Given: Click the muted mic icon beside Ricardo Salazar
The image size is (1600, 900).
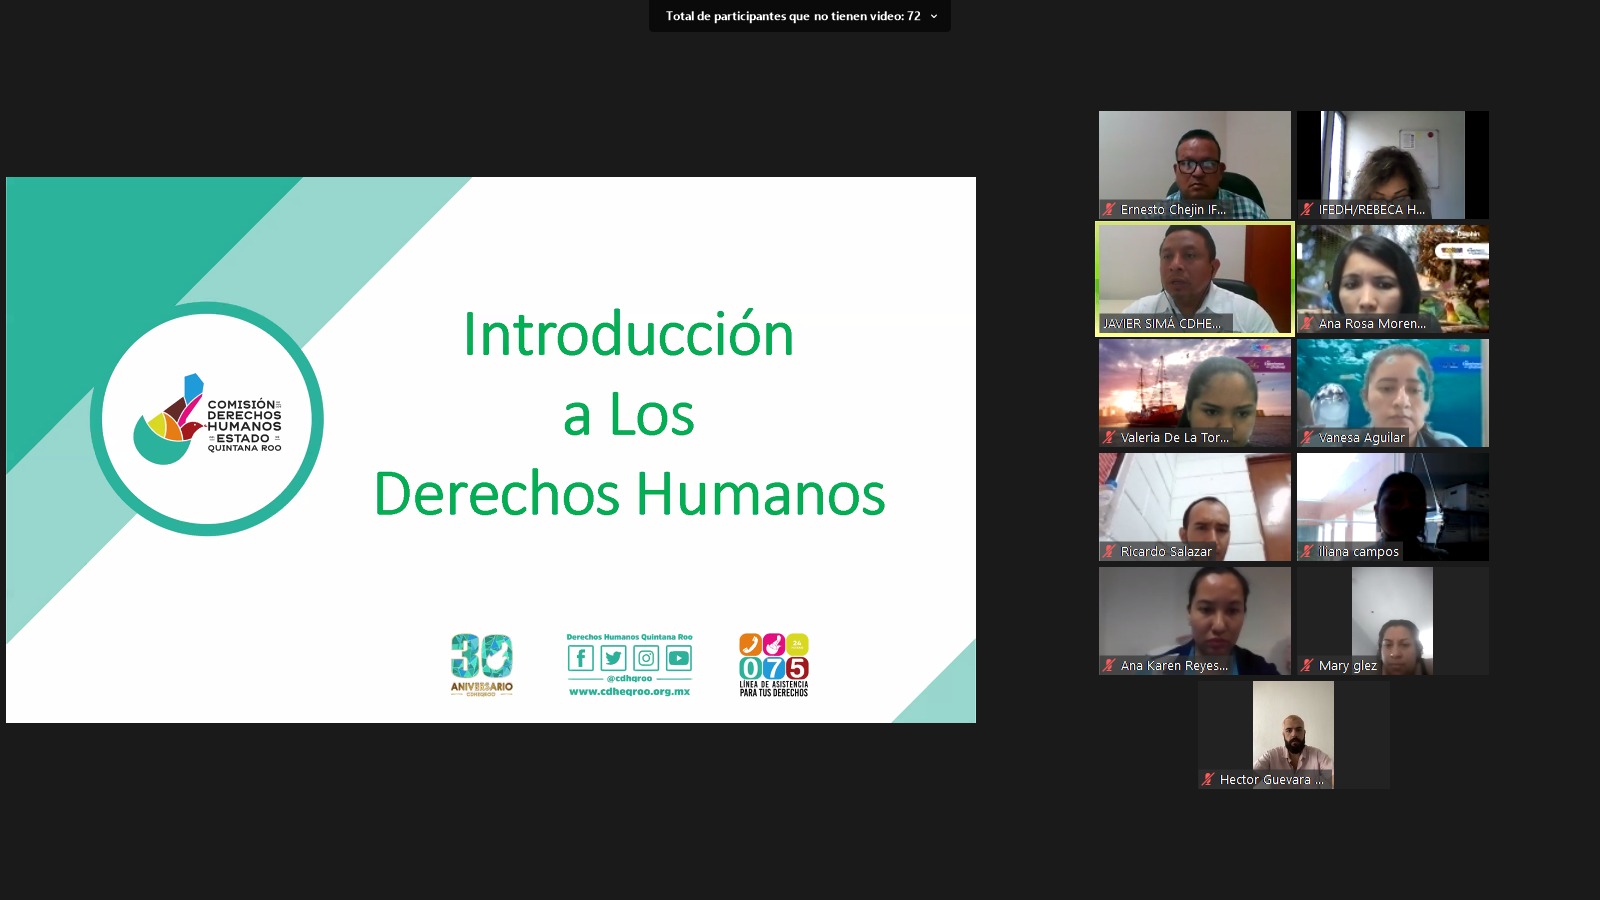Looking at the screenshot, I should click(x=1109, y=552).
